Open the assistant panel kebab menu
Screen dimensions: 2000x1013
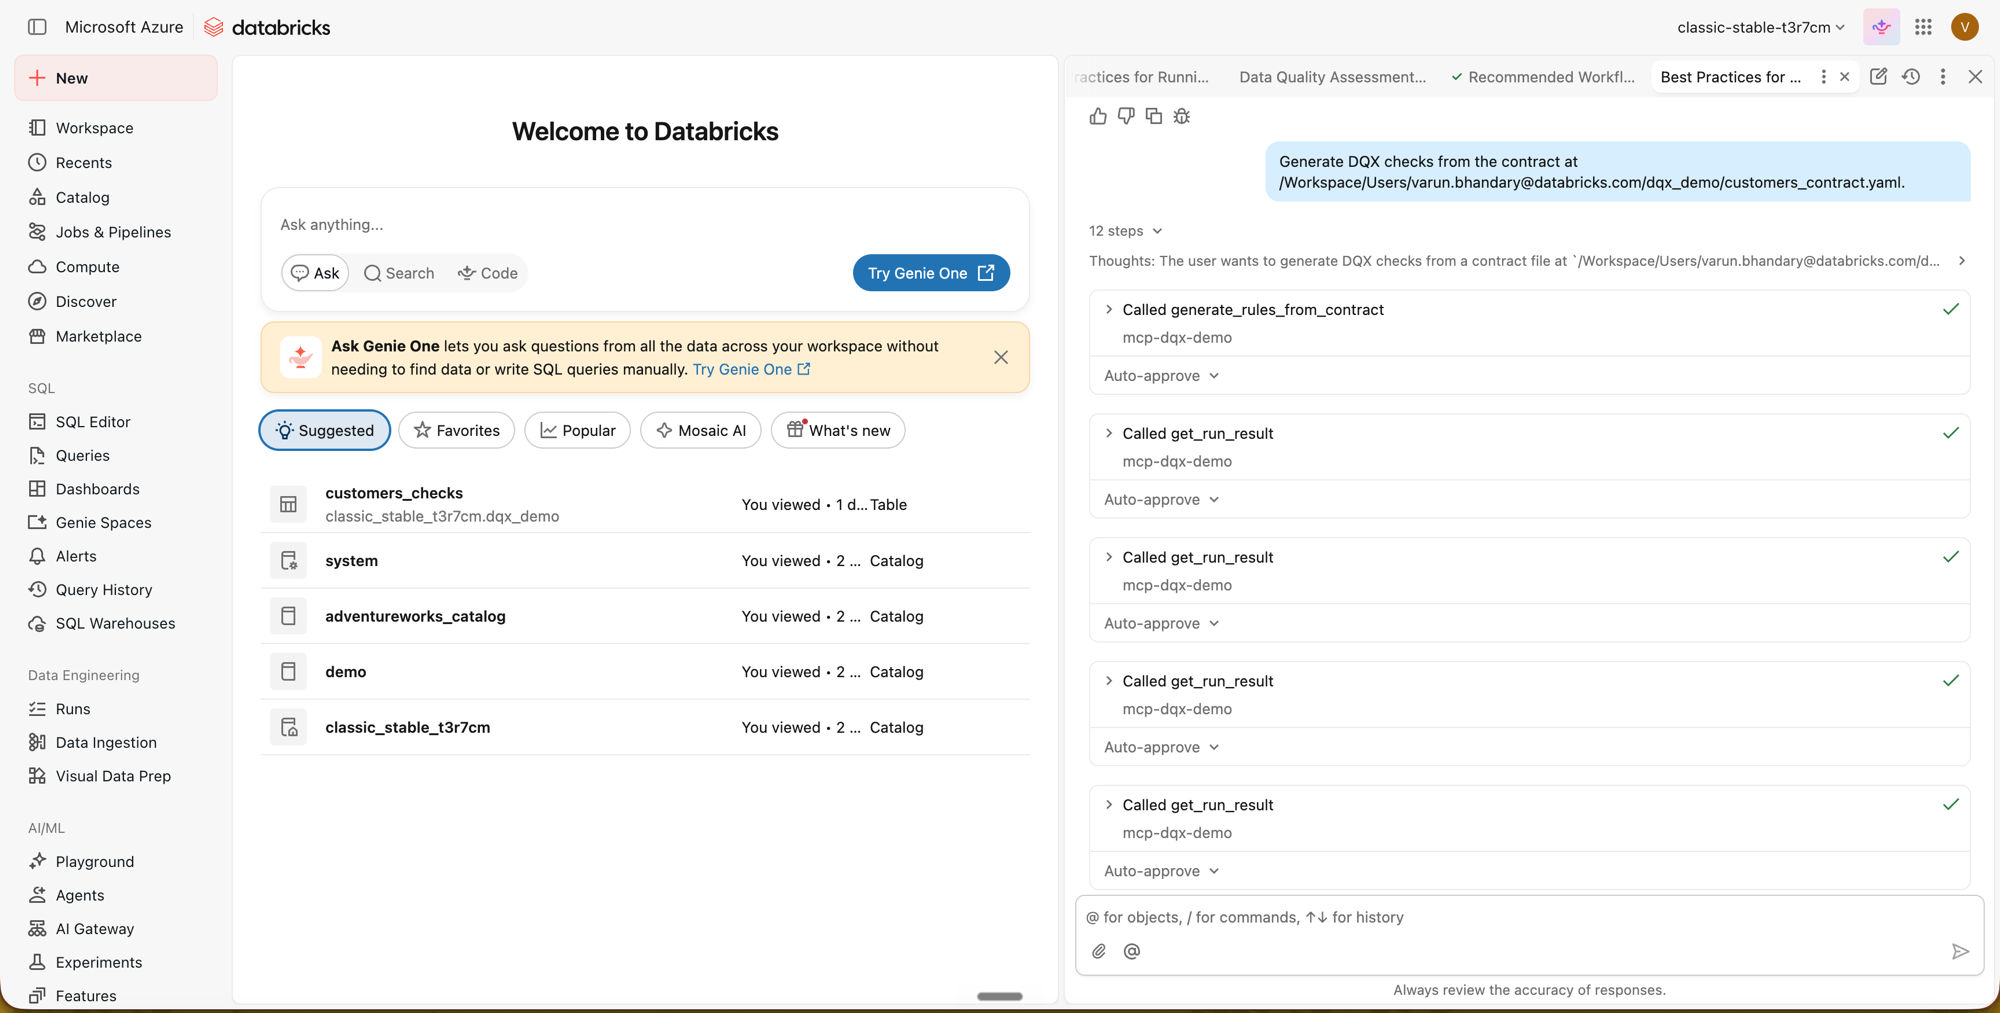(1943, 77)
